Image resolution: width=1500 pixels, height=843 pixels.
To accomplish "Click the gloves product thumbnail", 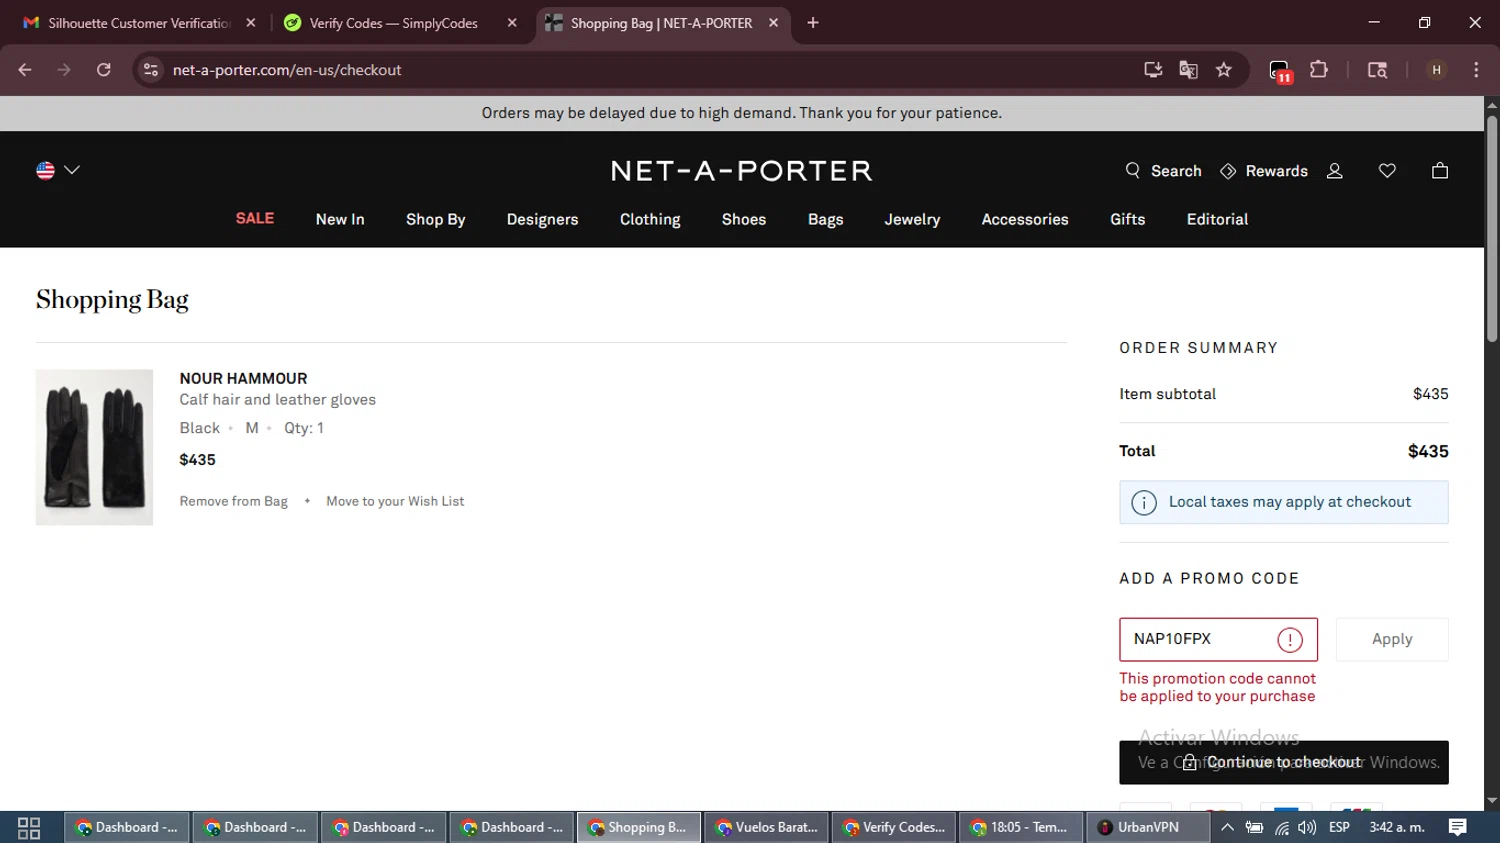I will [94, 447].
